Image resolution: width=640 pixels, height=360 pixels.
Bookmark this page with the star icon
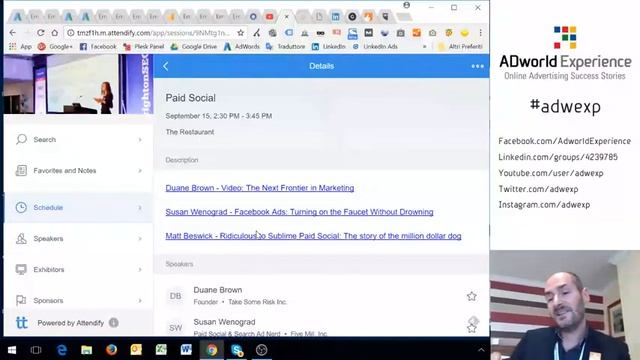pyautogui.click(x=240, y=32)
